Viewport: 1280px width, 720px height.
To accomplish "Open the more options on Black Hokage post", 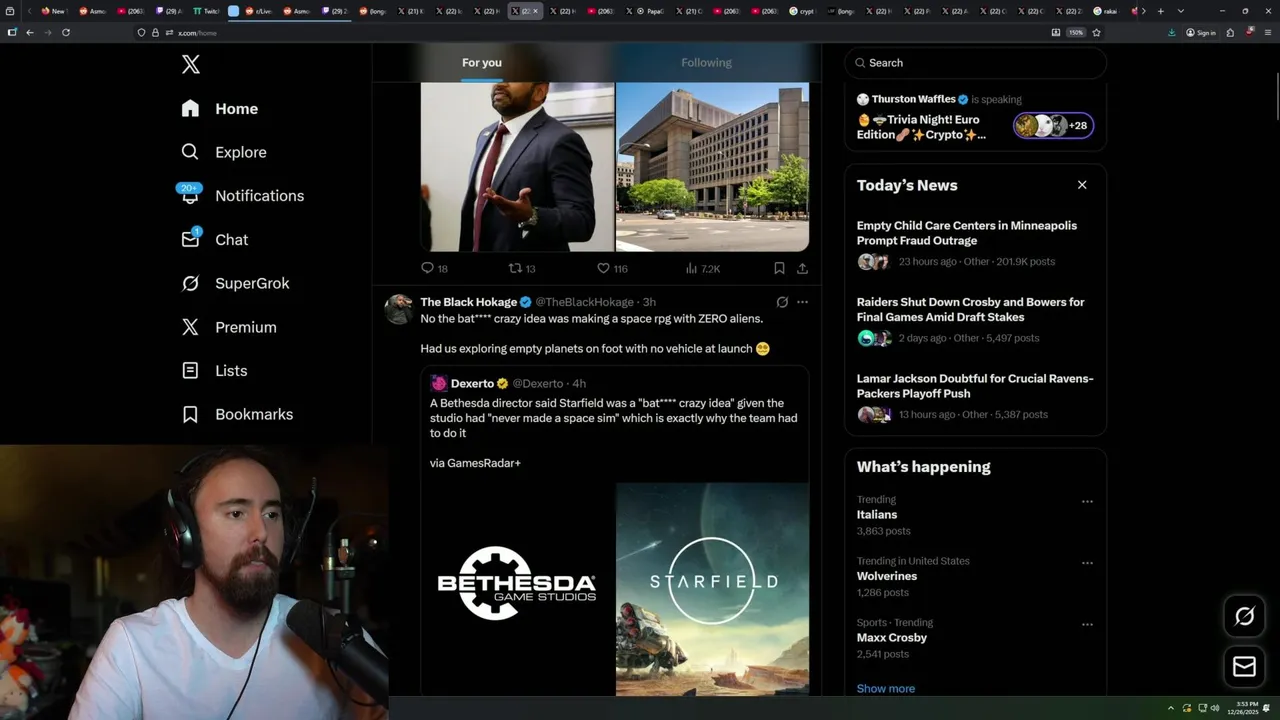I will click(x=802, y=302).
